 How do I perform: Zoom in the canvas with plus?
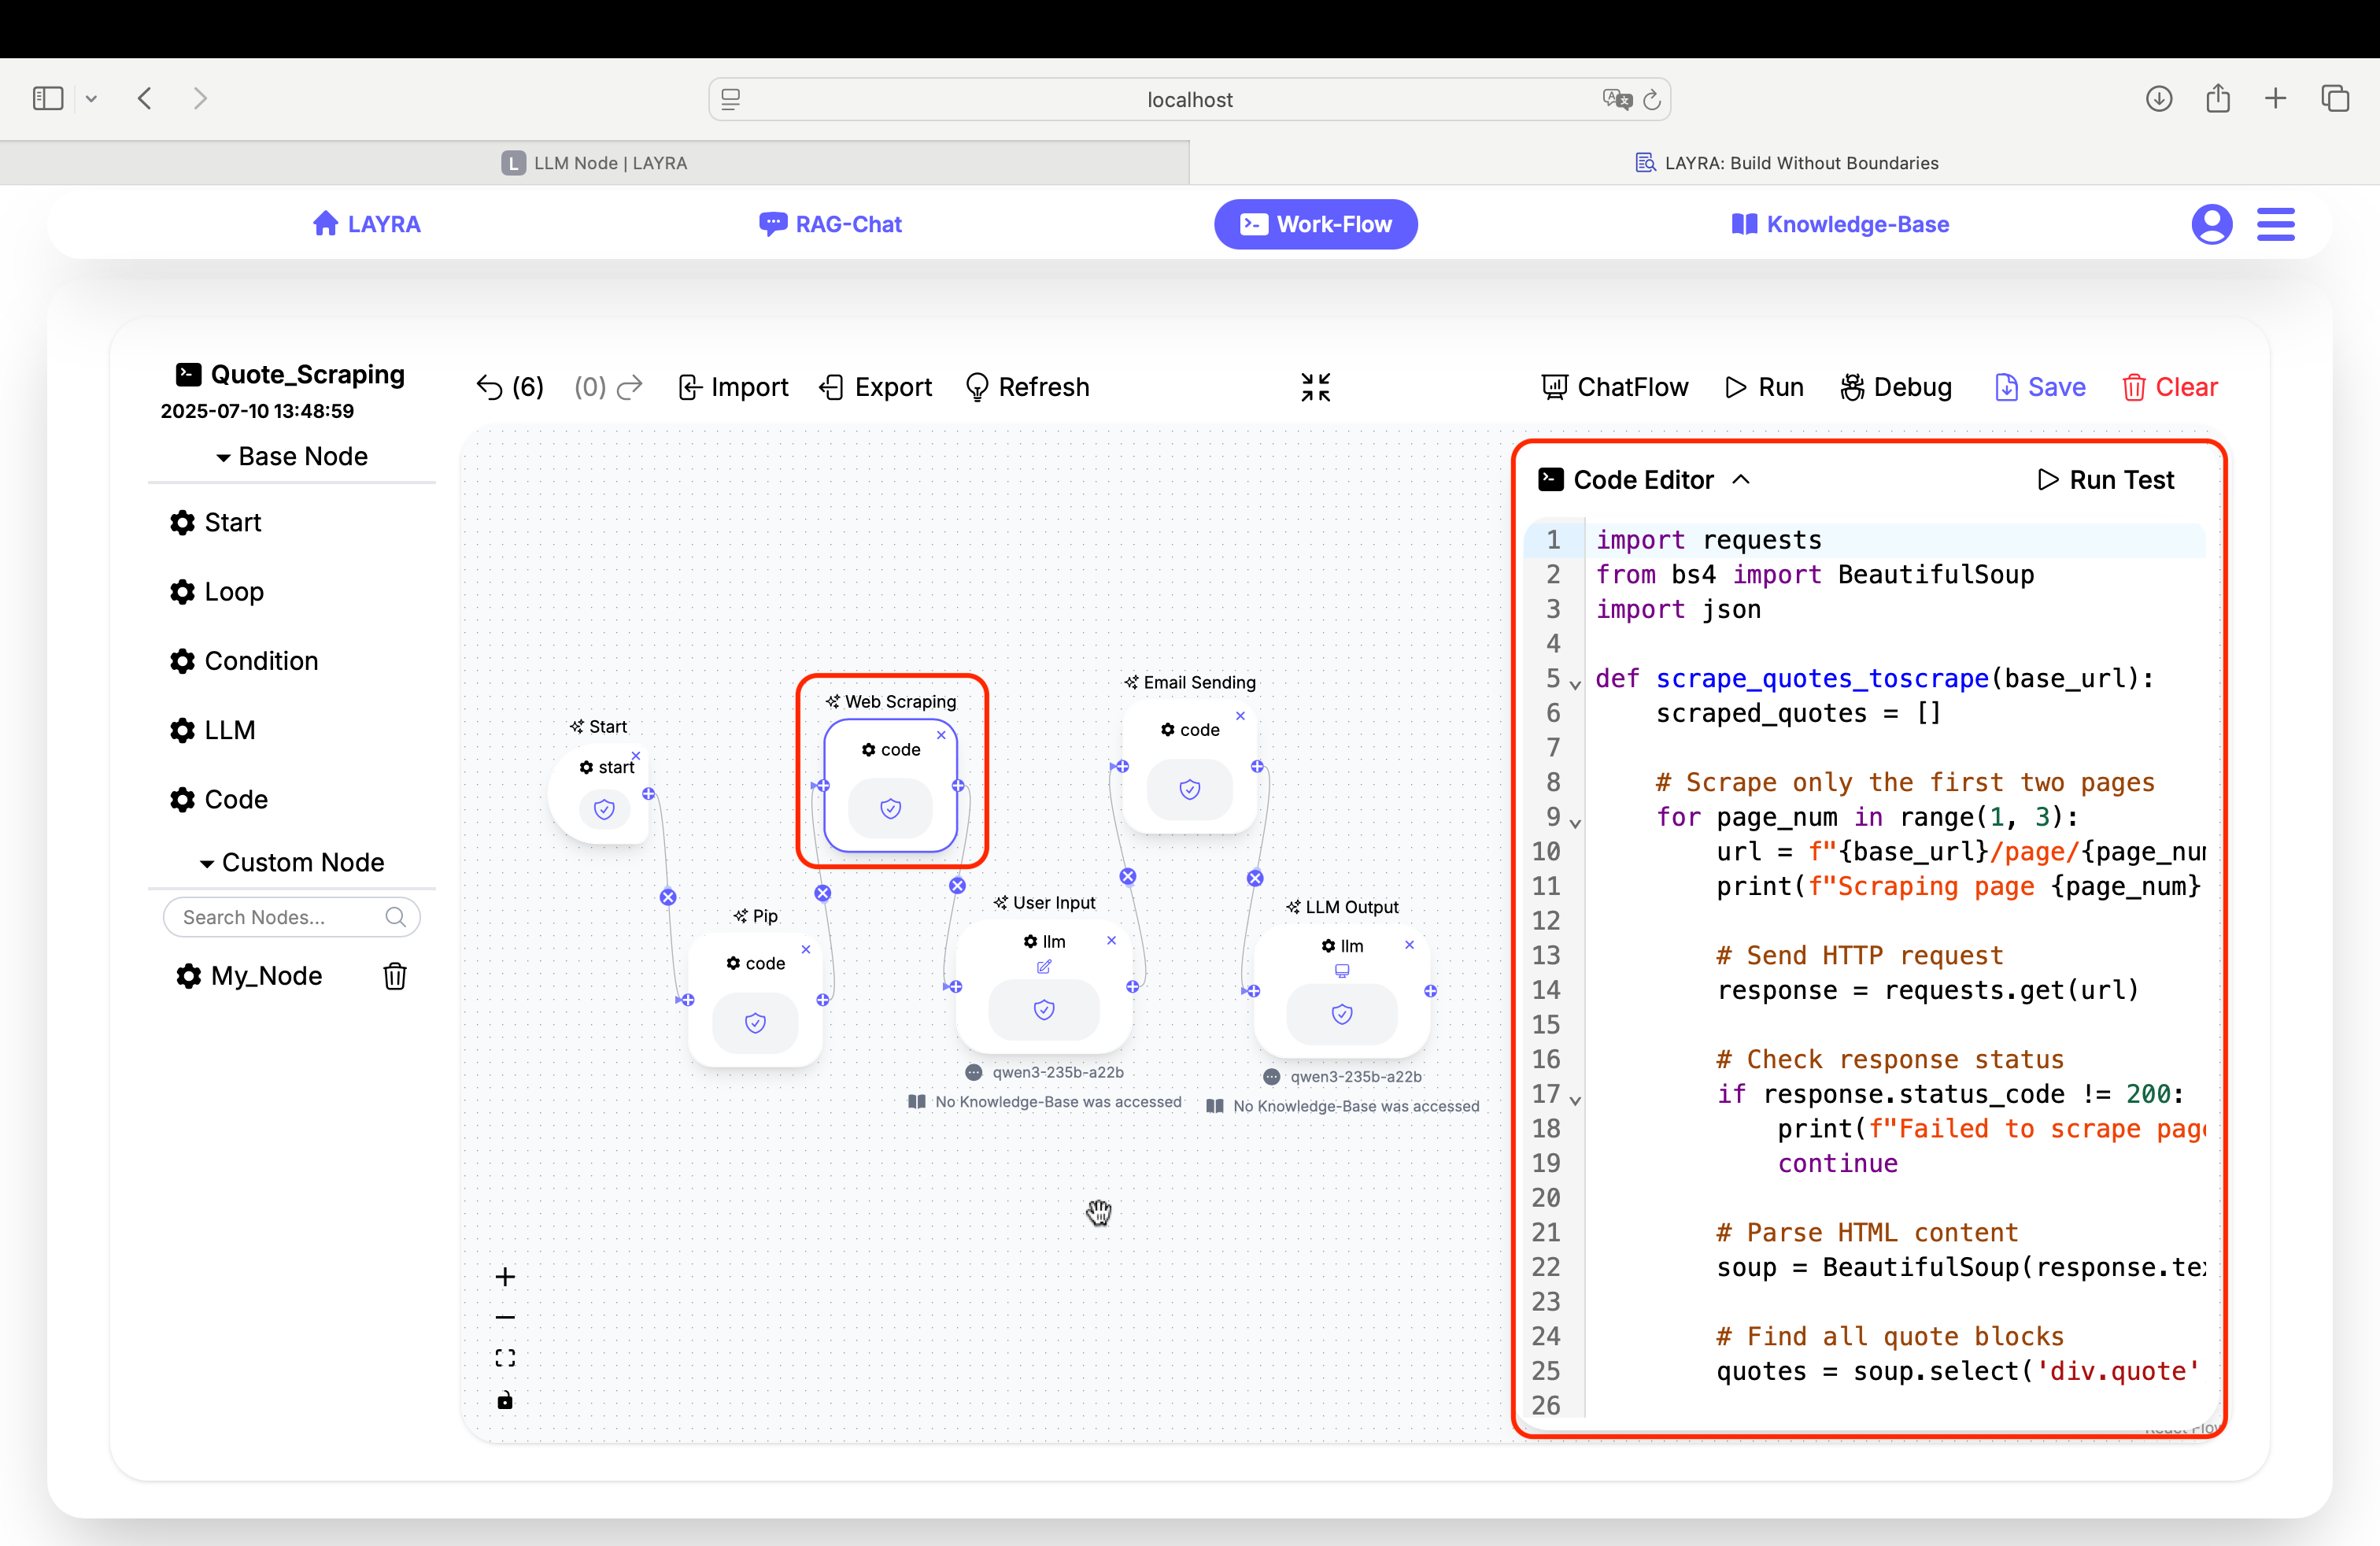(505, 1277)
